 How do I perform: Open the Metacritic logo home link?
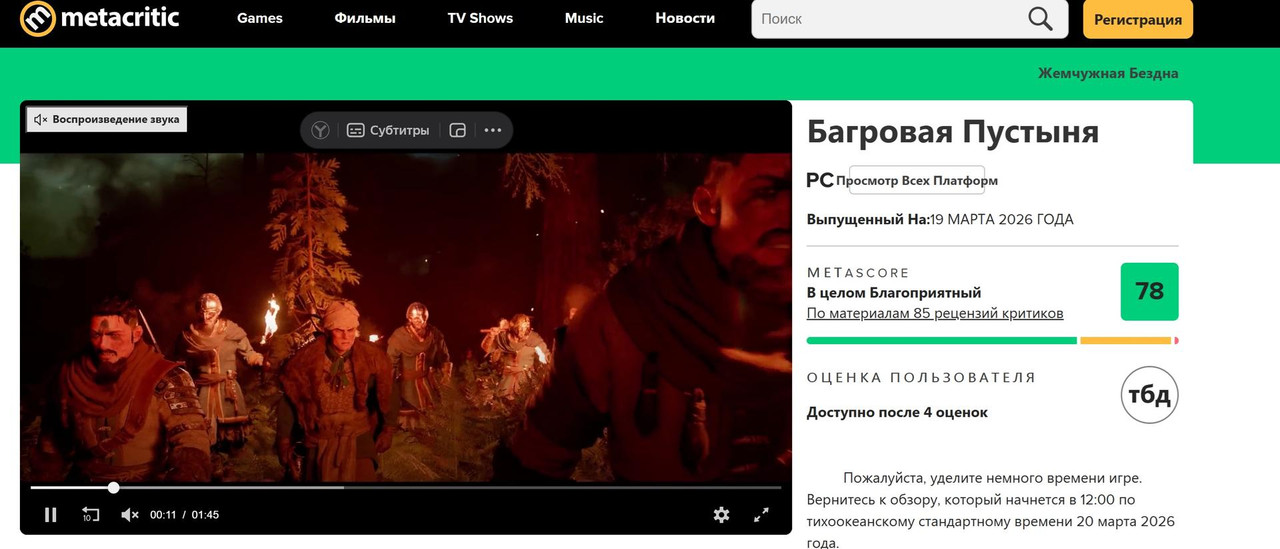100,18
